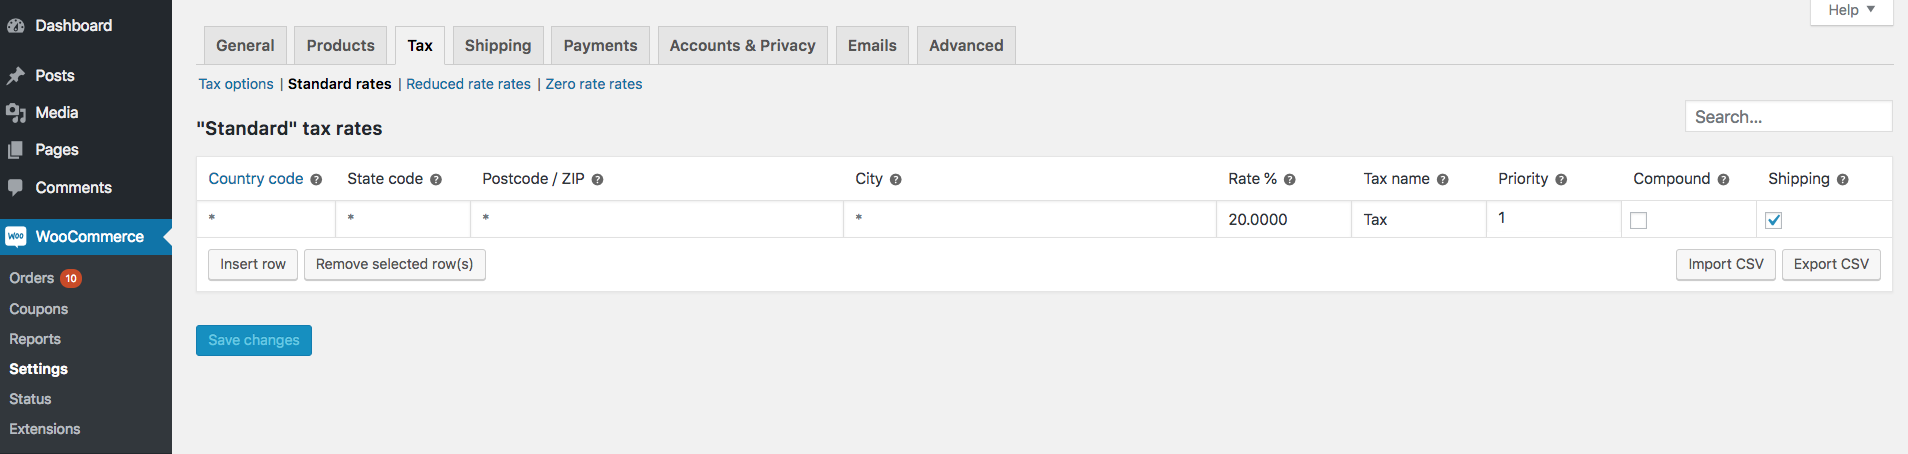Open Reduced rate rates link
Viewport: 1908px width, 454px height.
pyautogui.click(x=468, y=84)
